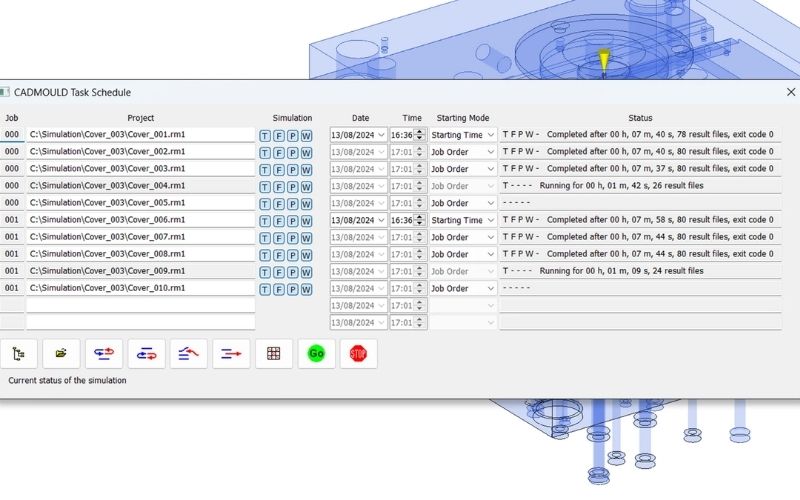Screen dimensions: 800x500
Task: Start simulations with green Go button
Action: pyautogui.click(x=316, y=354)
